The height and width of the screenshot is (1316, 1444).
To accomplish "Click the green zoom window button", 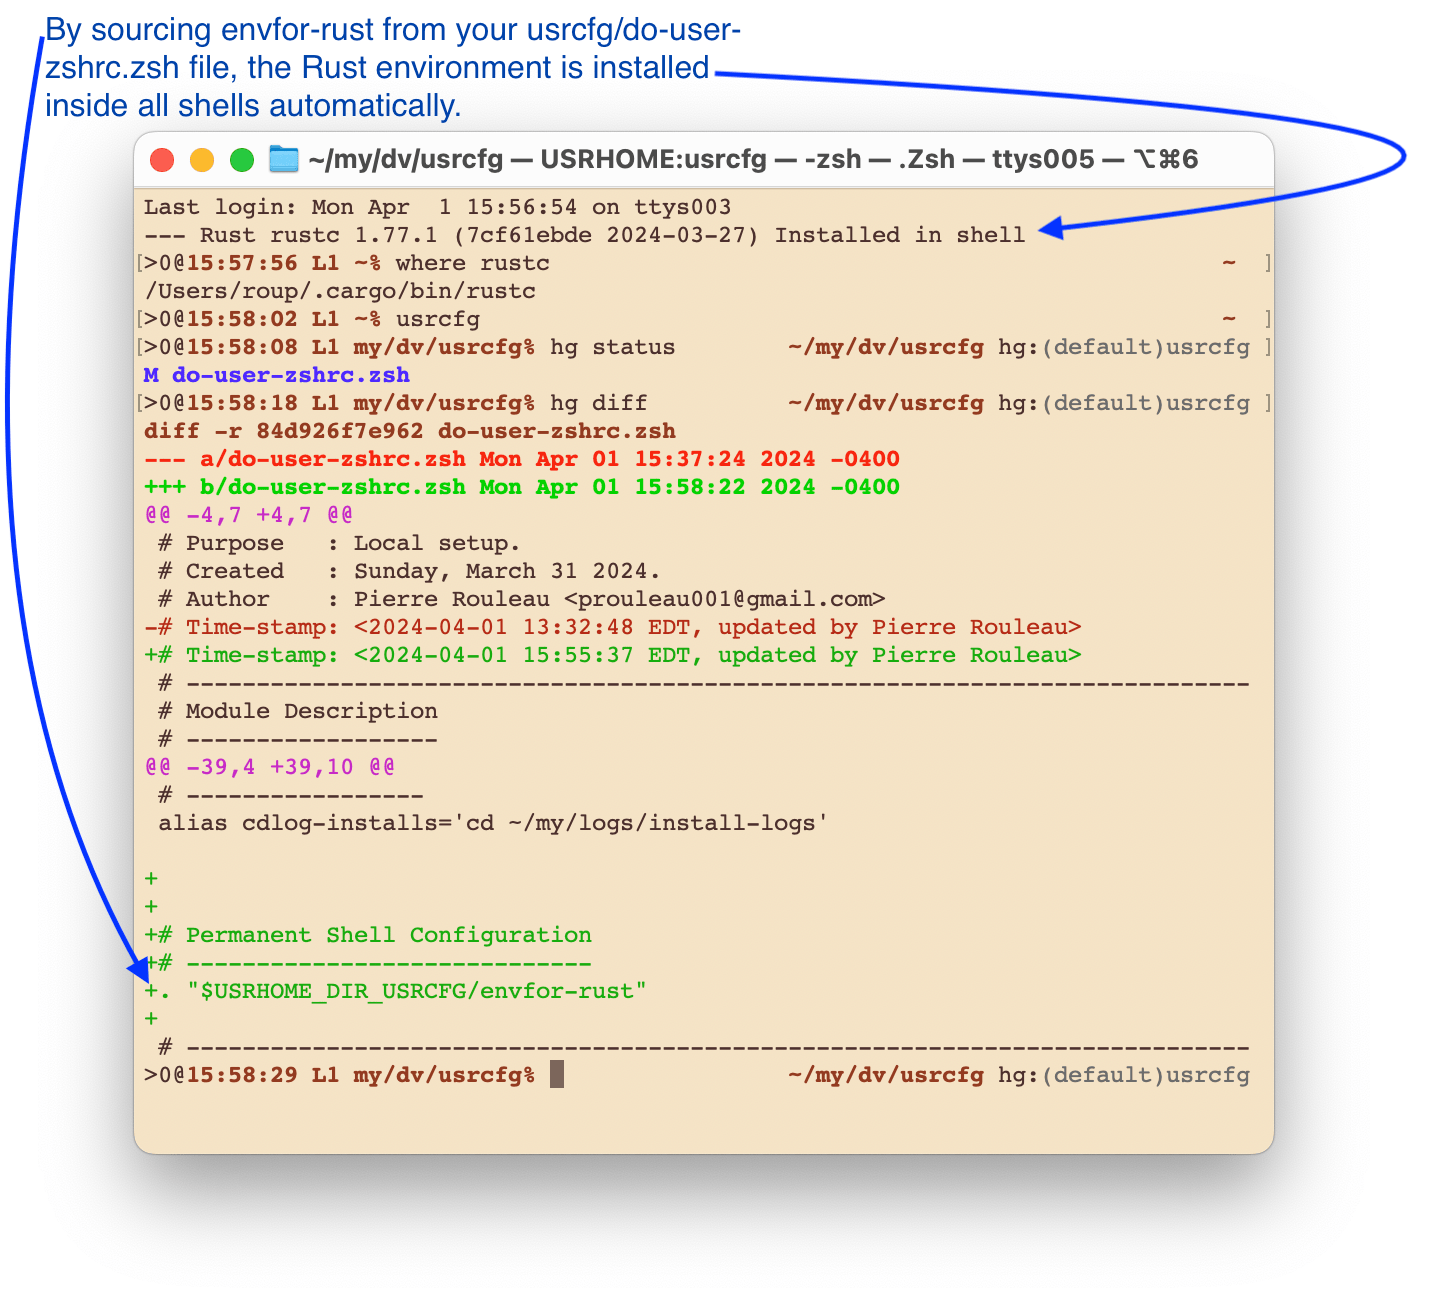I will click(x=242, y=160).
